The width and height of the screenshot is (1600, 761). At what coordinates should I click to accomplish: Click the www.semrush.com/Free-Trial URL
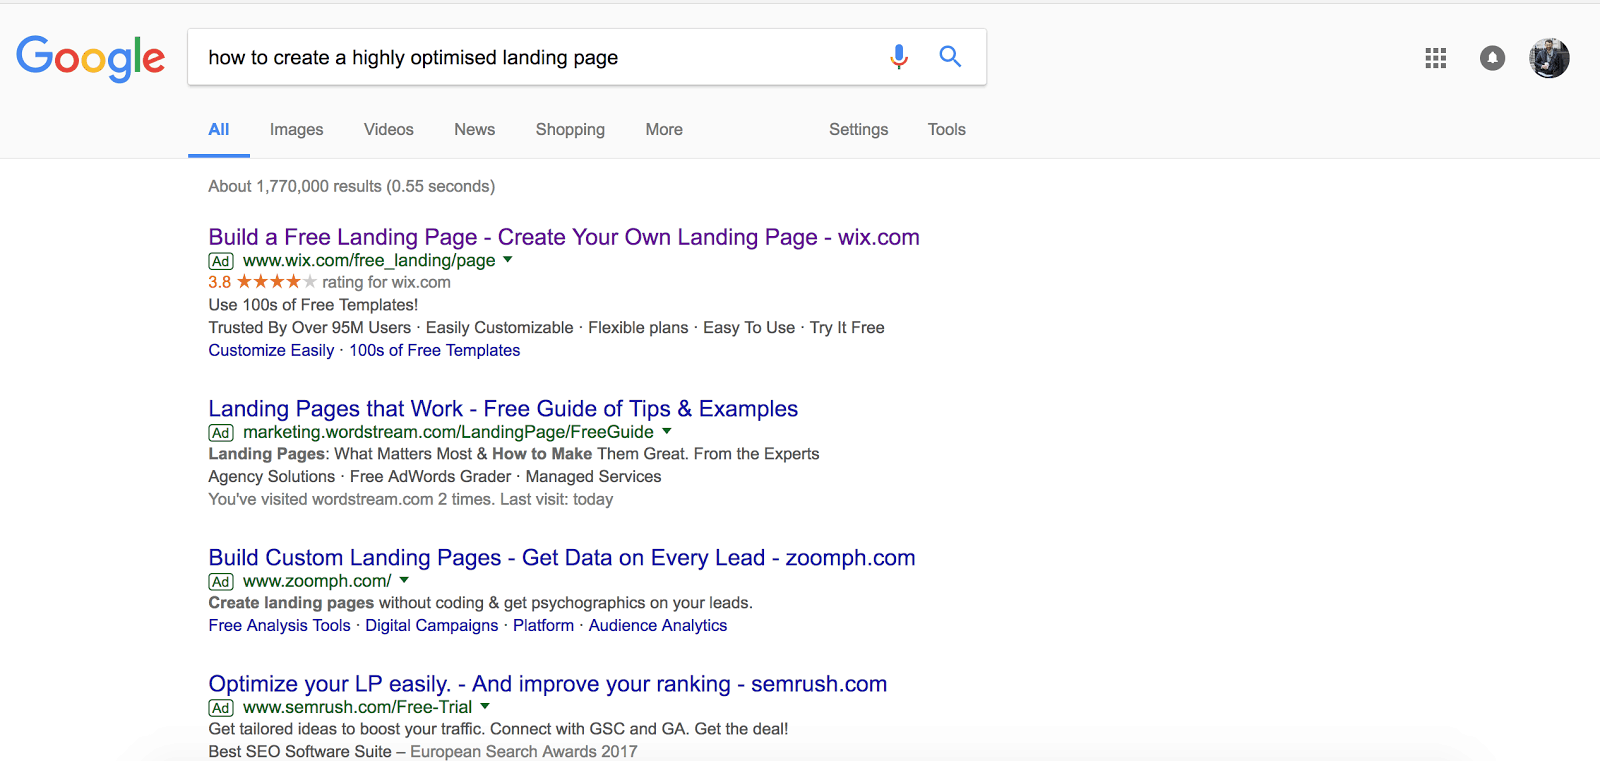pyautogui.click(x=357, y=707)
